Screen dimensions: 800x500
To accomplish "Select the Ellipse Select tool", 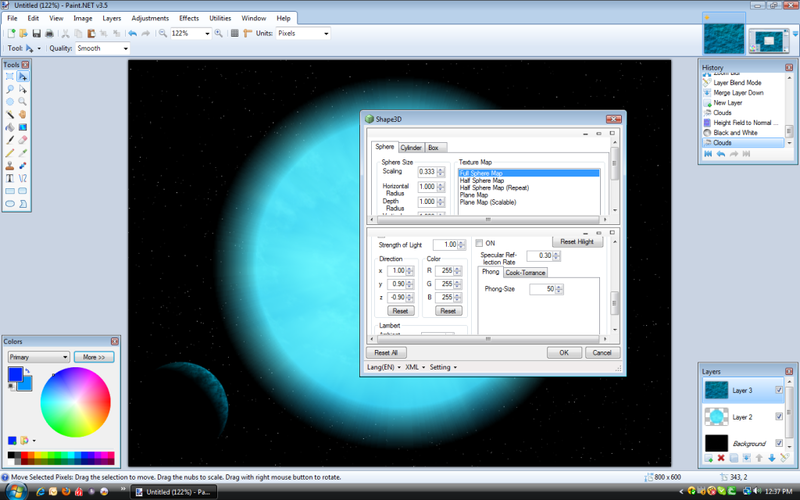I will pyautogui.click(x=10, y=102).
